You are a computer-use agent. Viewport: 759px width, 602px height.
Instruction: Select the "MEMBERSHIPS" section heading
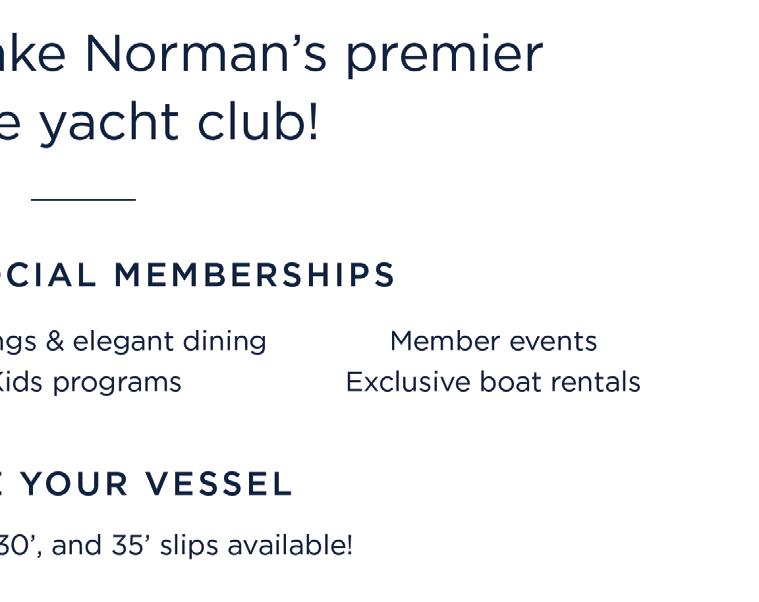point(255,275)
